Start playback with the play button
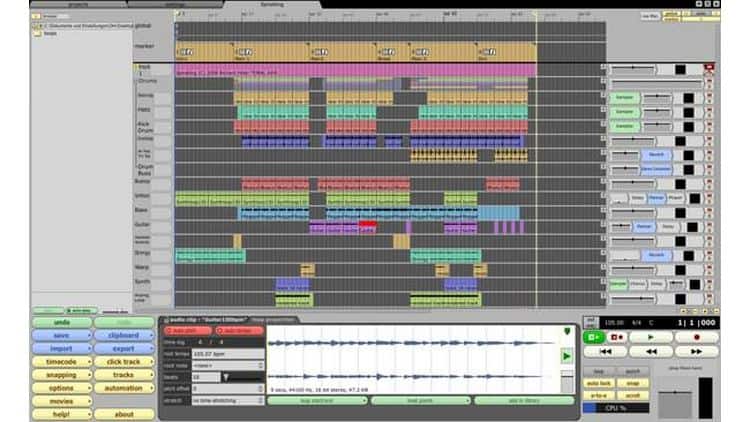The width and height of the screenshot is (750, 422). pyautogui.click(x=651, y=337)
